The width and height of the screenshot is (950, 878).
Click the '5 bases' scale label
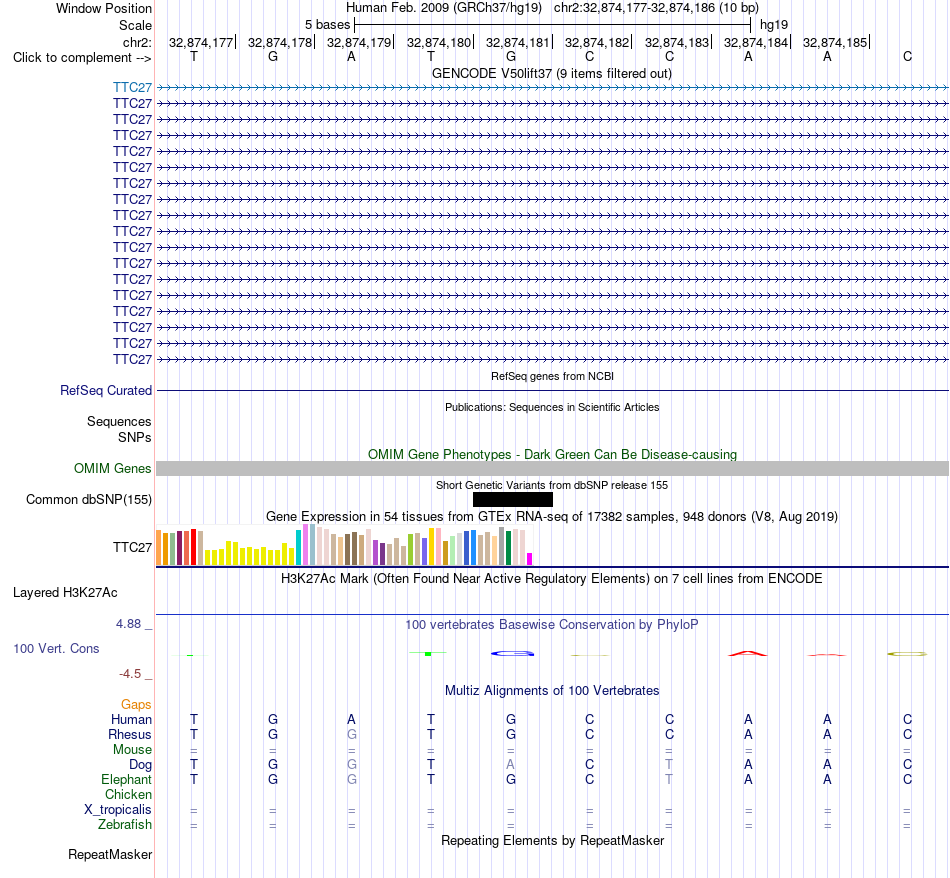(327, 25)
